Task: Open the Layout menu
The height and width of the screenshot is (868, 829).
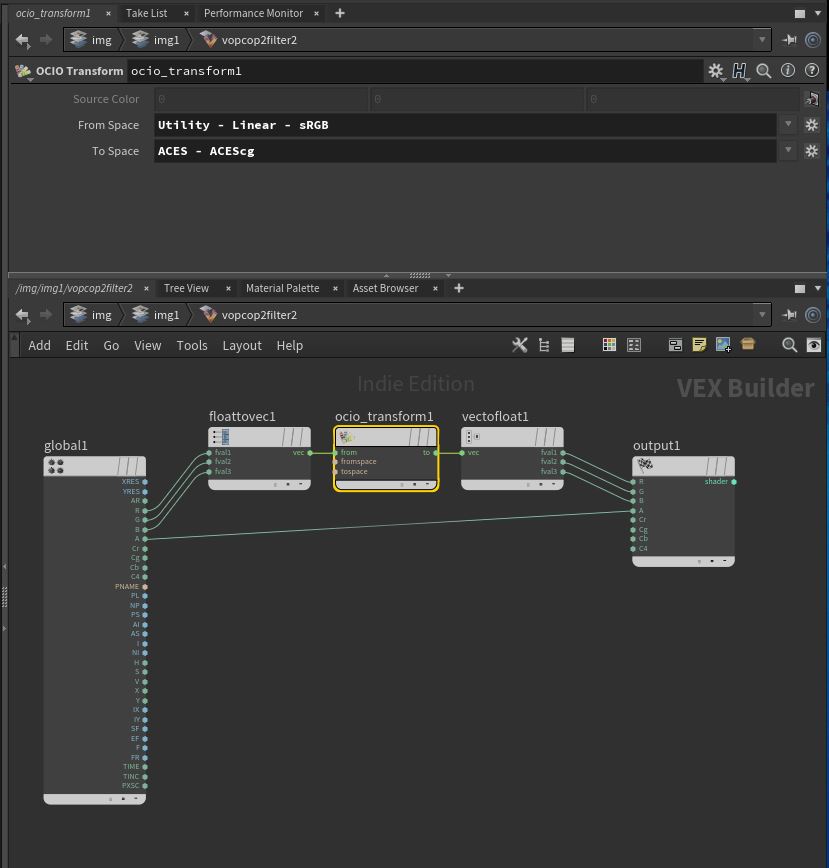Action: (242, 345)
